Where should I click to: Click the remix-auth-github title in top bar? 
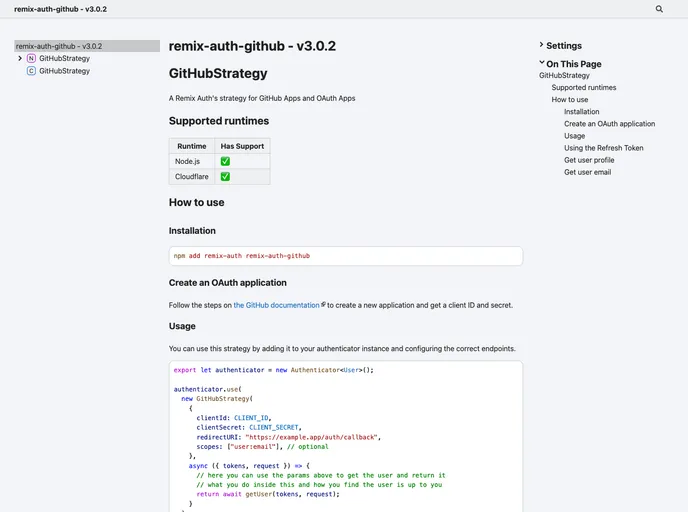click(61, 9)
